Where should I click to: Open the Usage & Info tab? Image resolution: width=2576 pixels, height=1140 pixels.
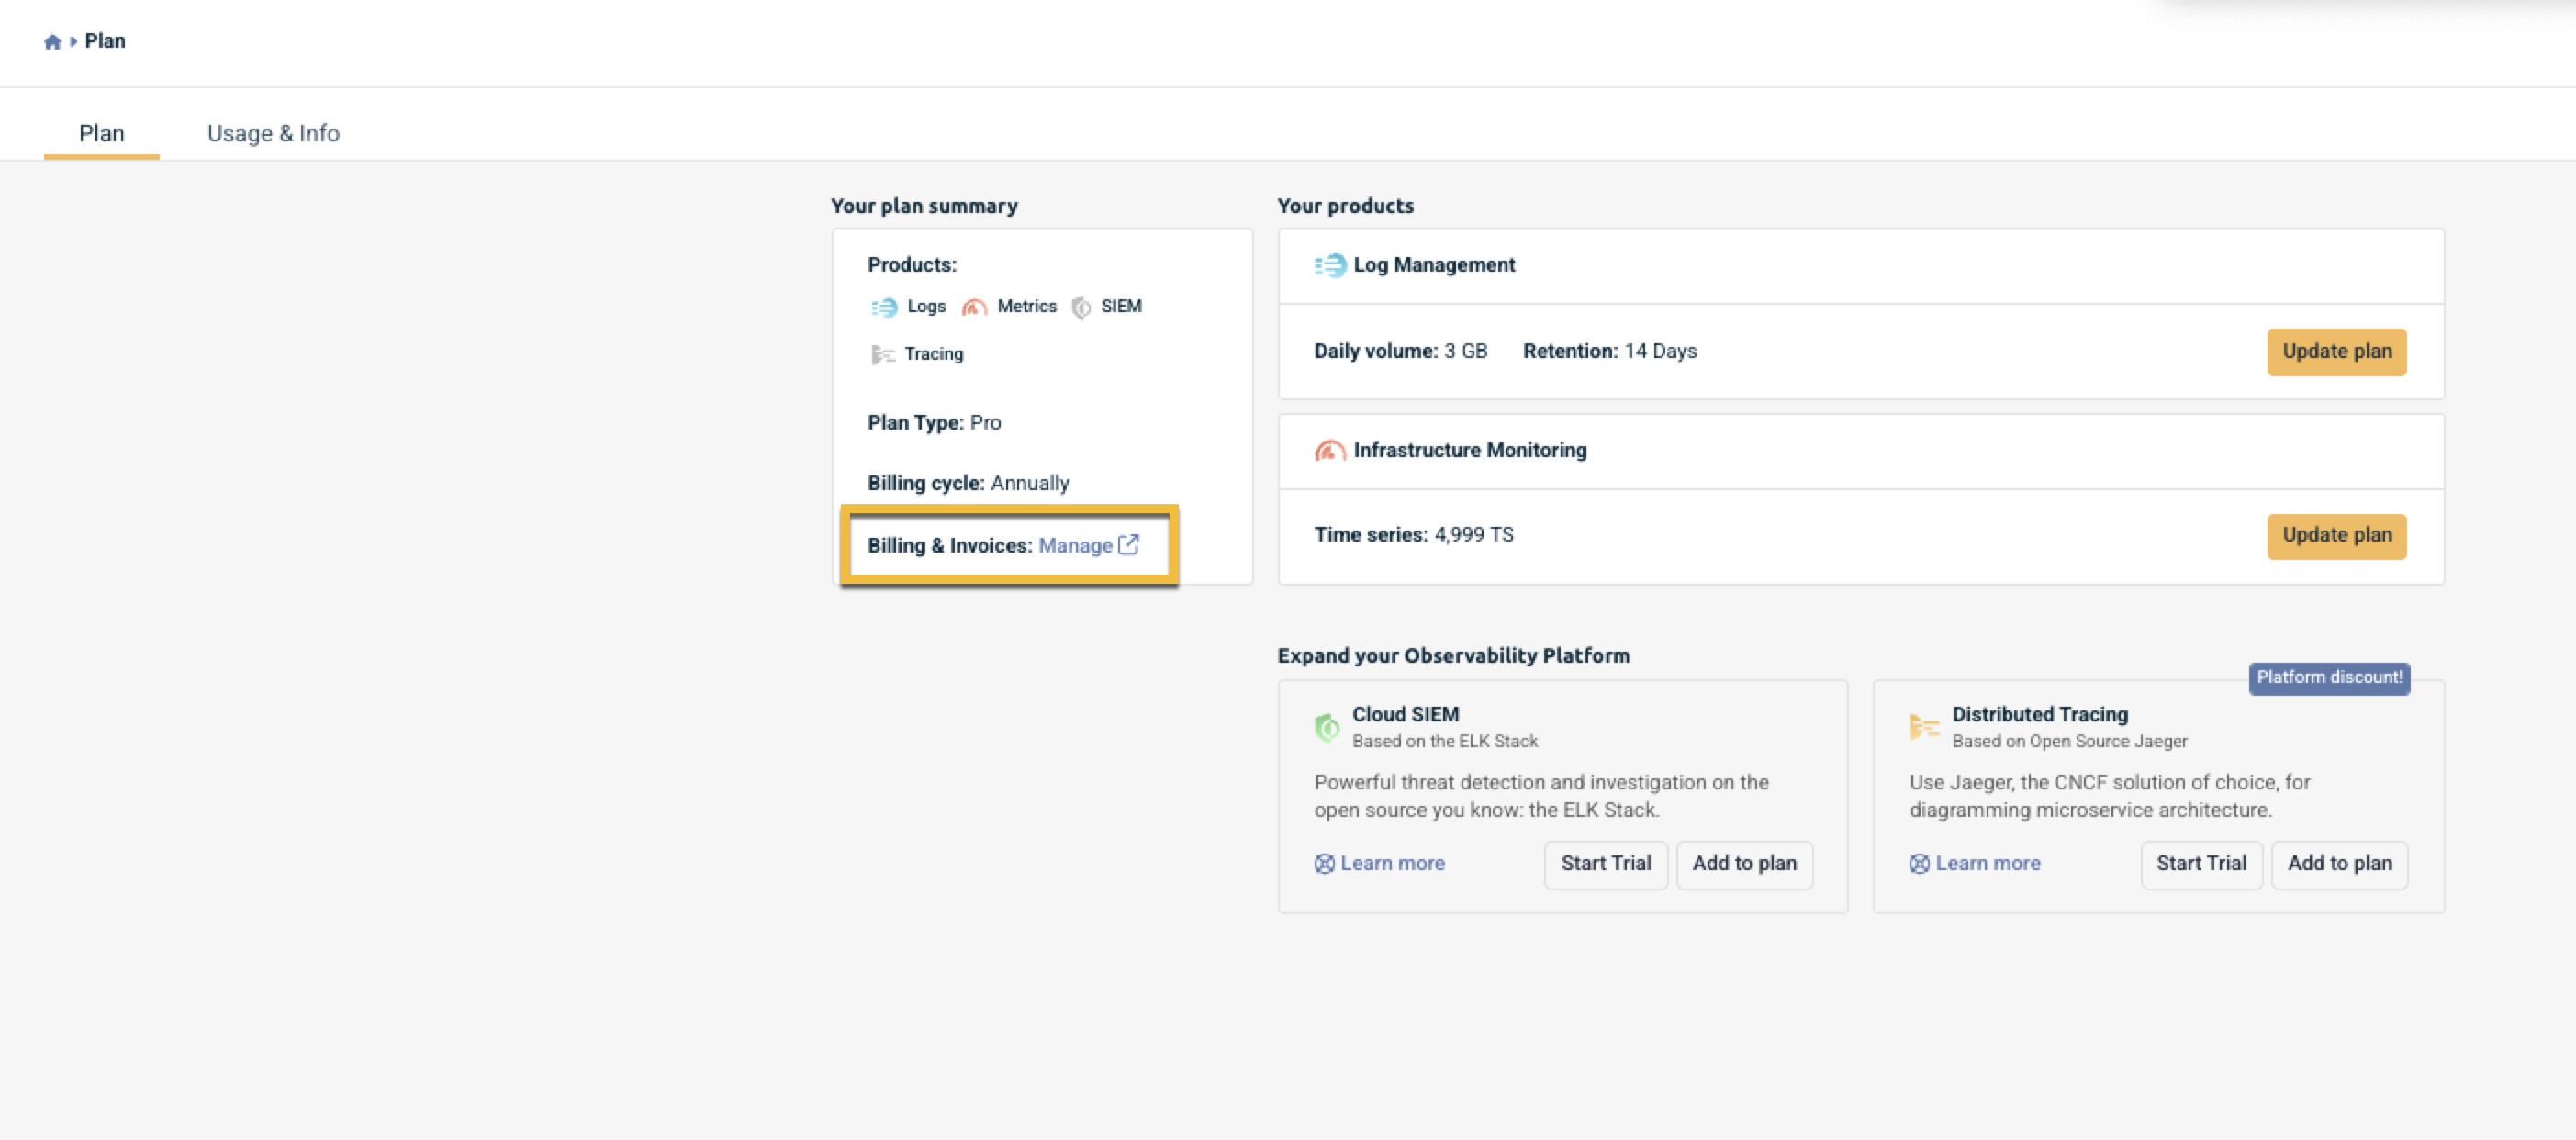pos(273,133)
